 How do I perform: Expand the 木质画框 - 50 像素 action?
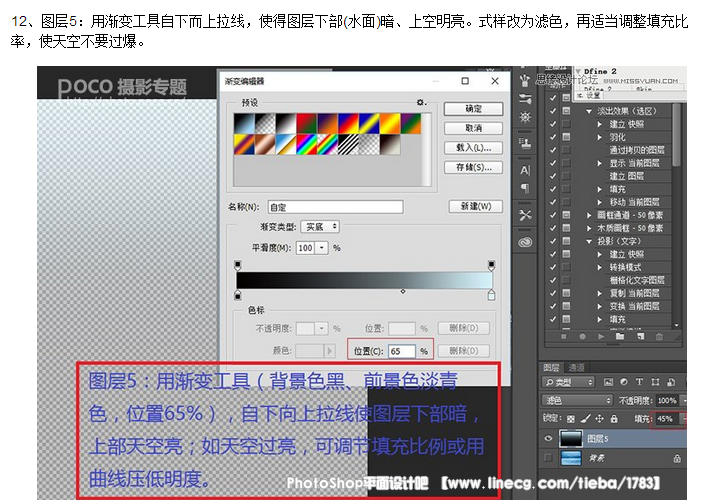[x=589, y=228]
